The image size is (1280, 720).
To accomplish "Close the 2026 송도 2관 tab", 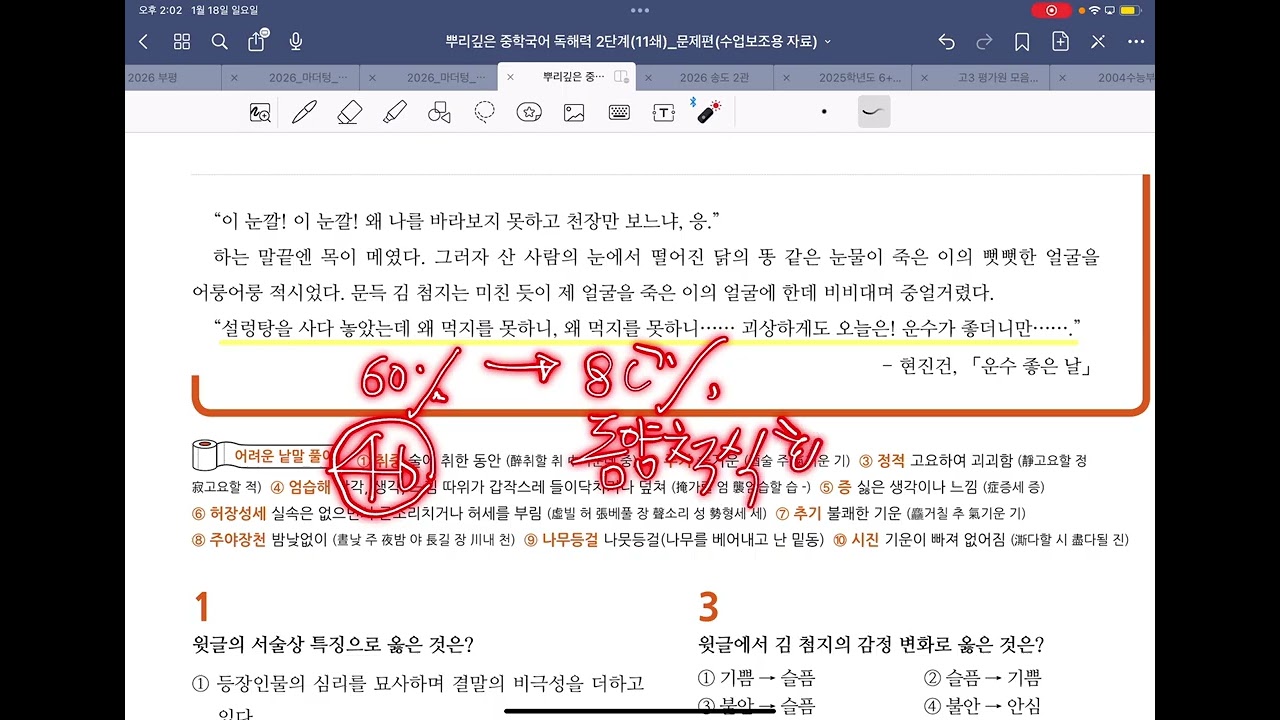I will (x=648, y=77).
